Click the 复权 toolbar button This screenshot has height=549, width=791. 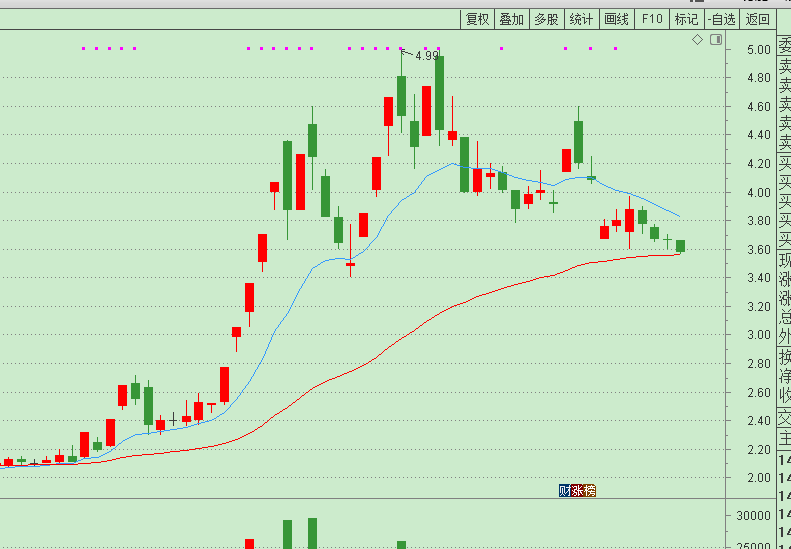tap(477, 19)
